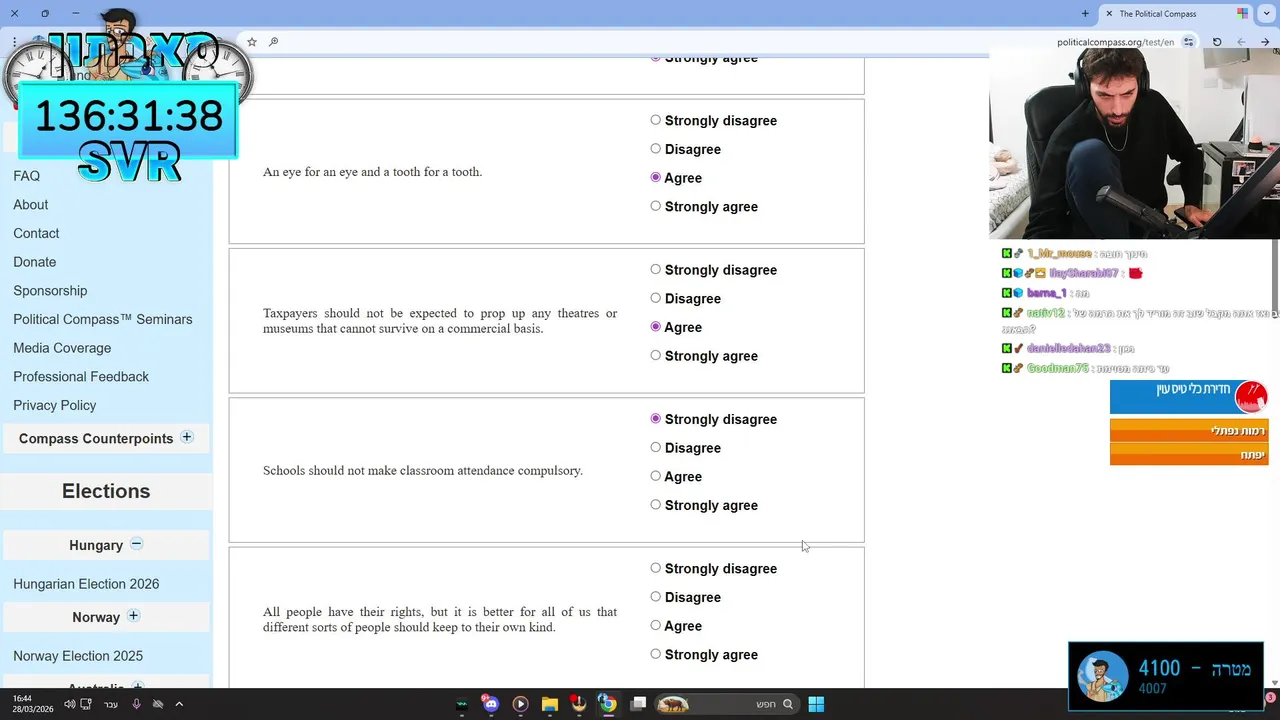Viewport: 1280px width, 720px height.
Task: Select Strongly agree for eye for an eye
Action: (x=656, y=206)
